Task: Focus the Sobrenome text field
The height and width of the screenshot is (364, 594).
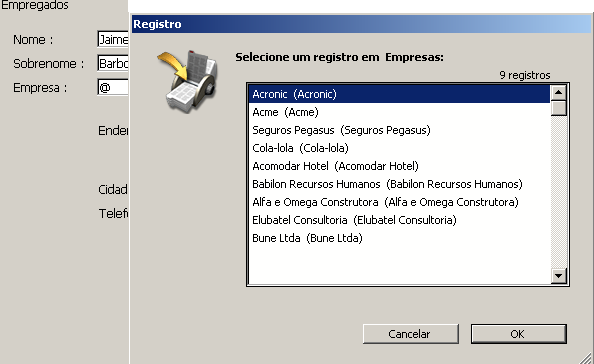Action: [113, 63]
